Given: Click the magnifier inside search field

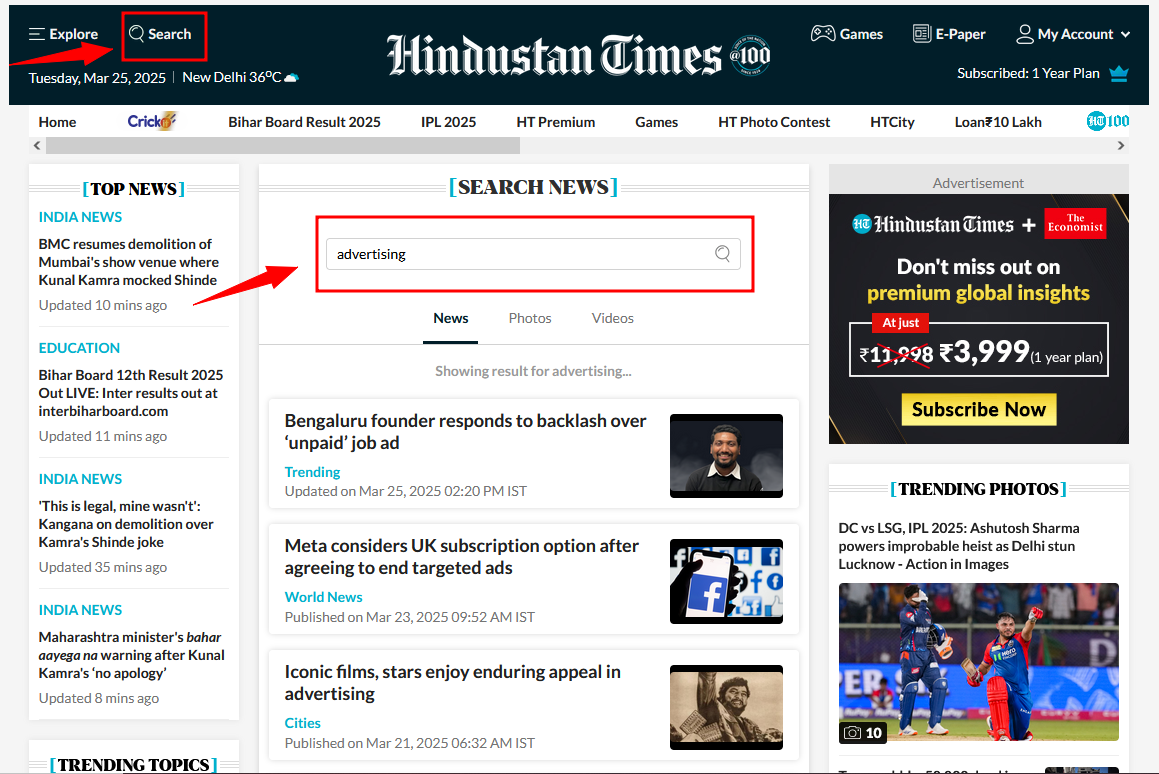Looking at the screenshot, I should (722, 254).
